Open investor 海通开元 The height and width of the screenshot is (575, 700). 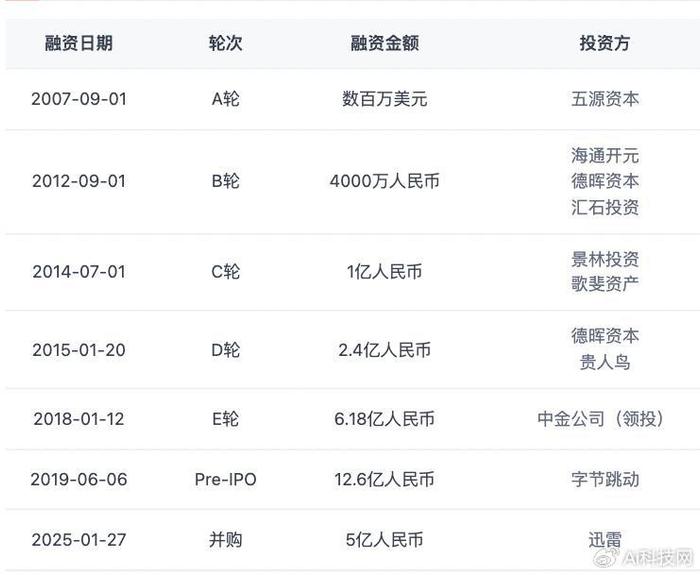[605, 156]
